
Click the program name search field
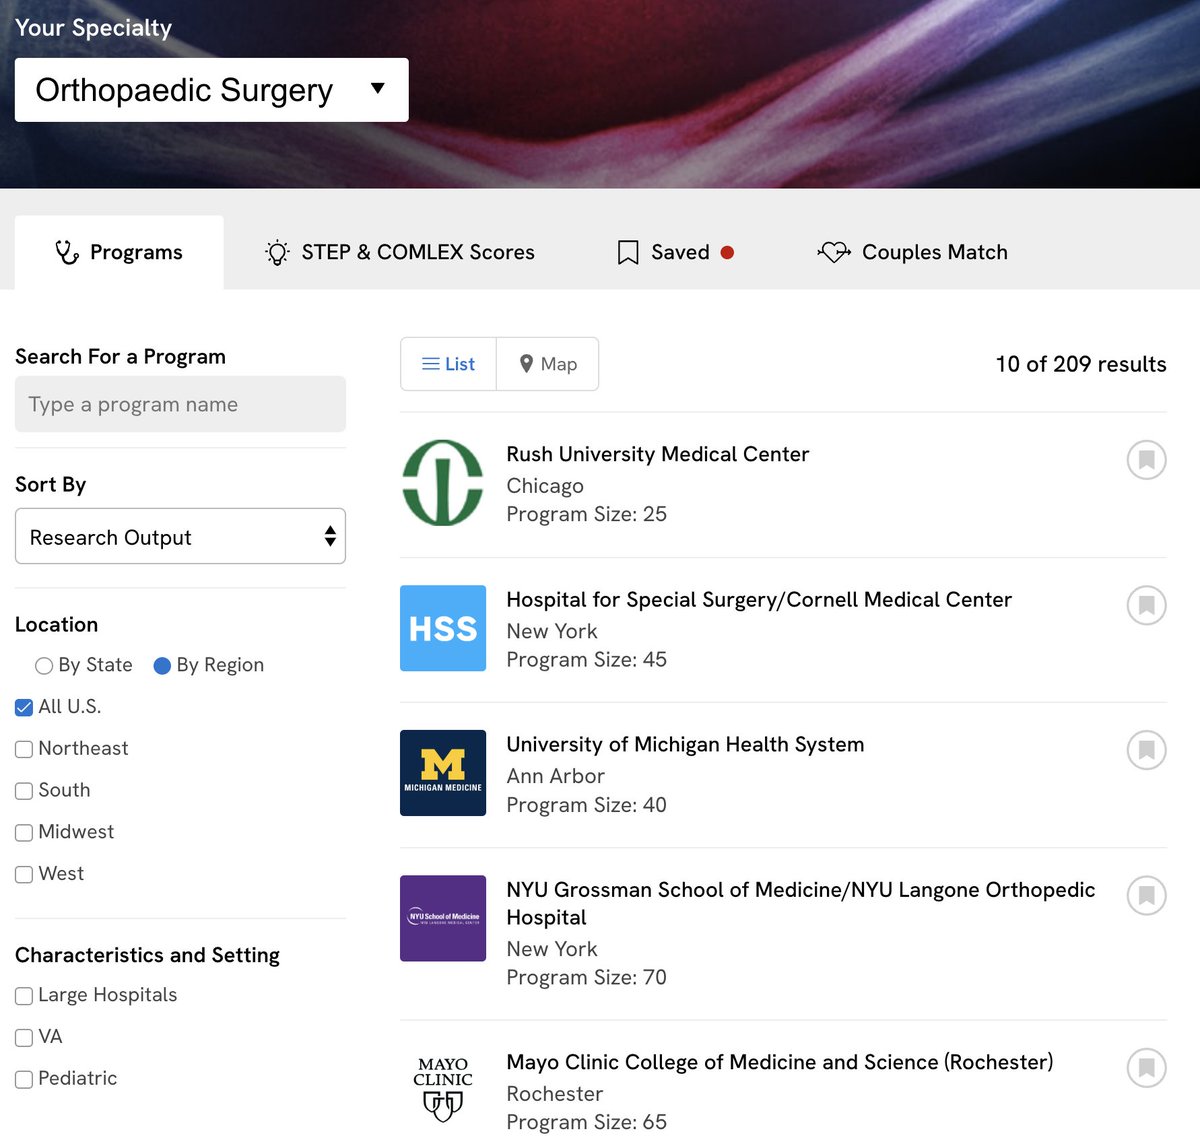(x=180, y=404)
